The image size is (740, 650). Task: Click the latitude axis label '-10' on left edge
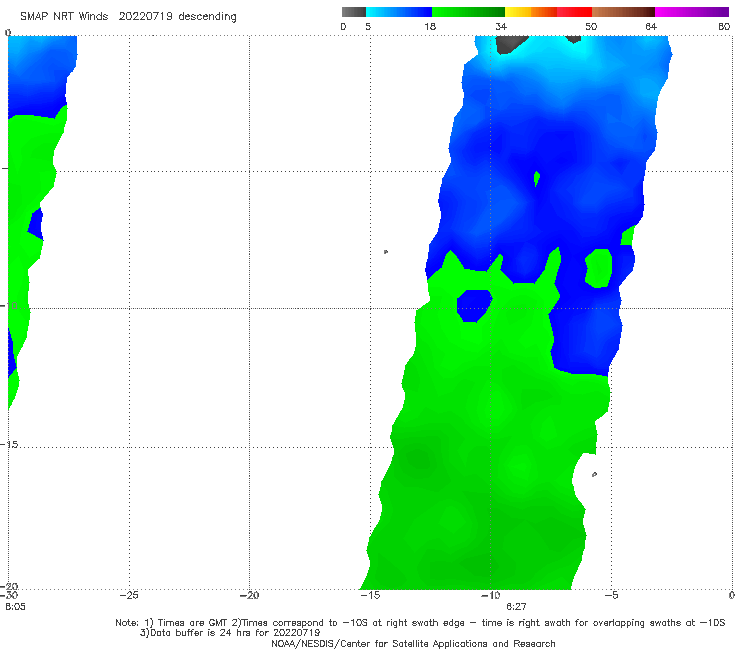point(9,305)
